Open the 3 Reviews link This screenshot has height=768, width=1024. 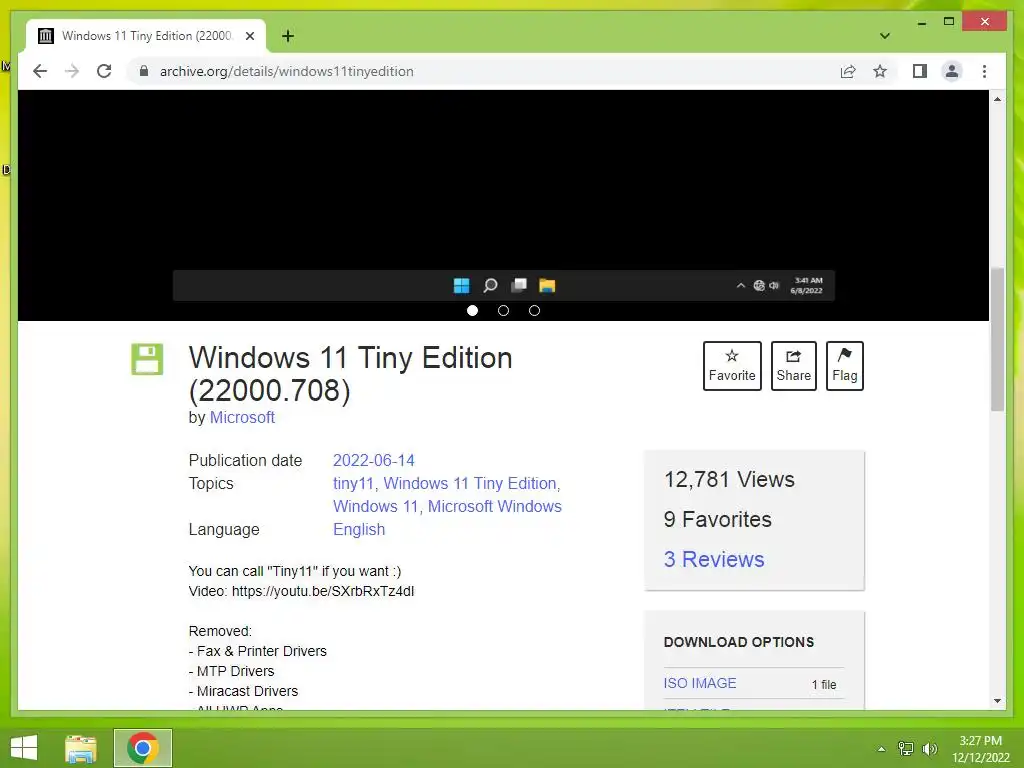click(x=714, y=559)
